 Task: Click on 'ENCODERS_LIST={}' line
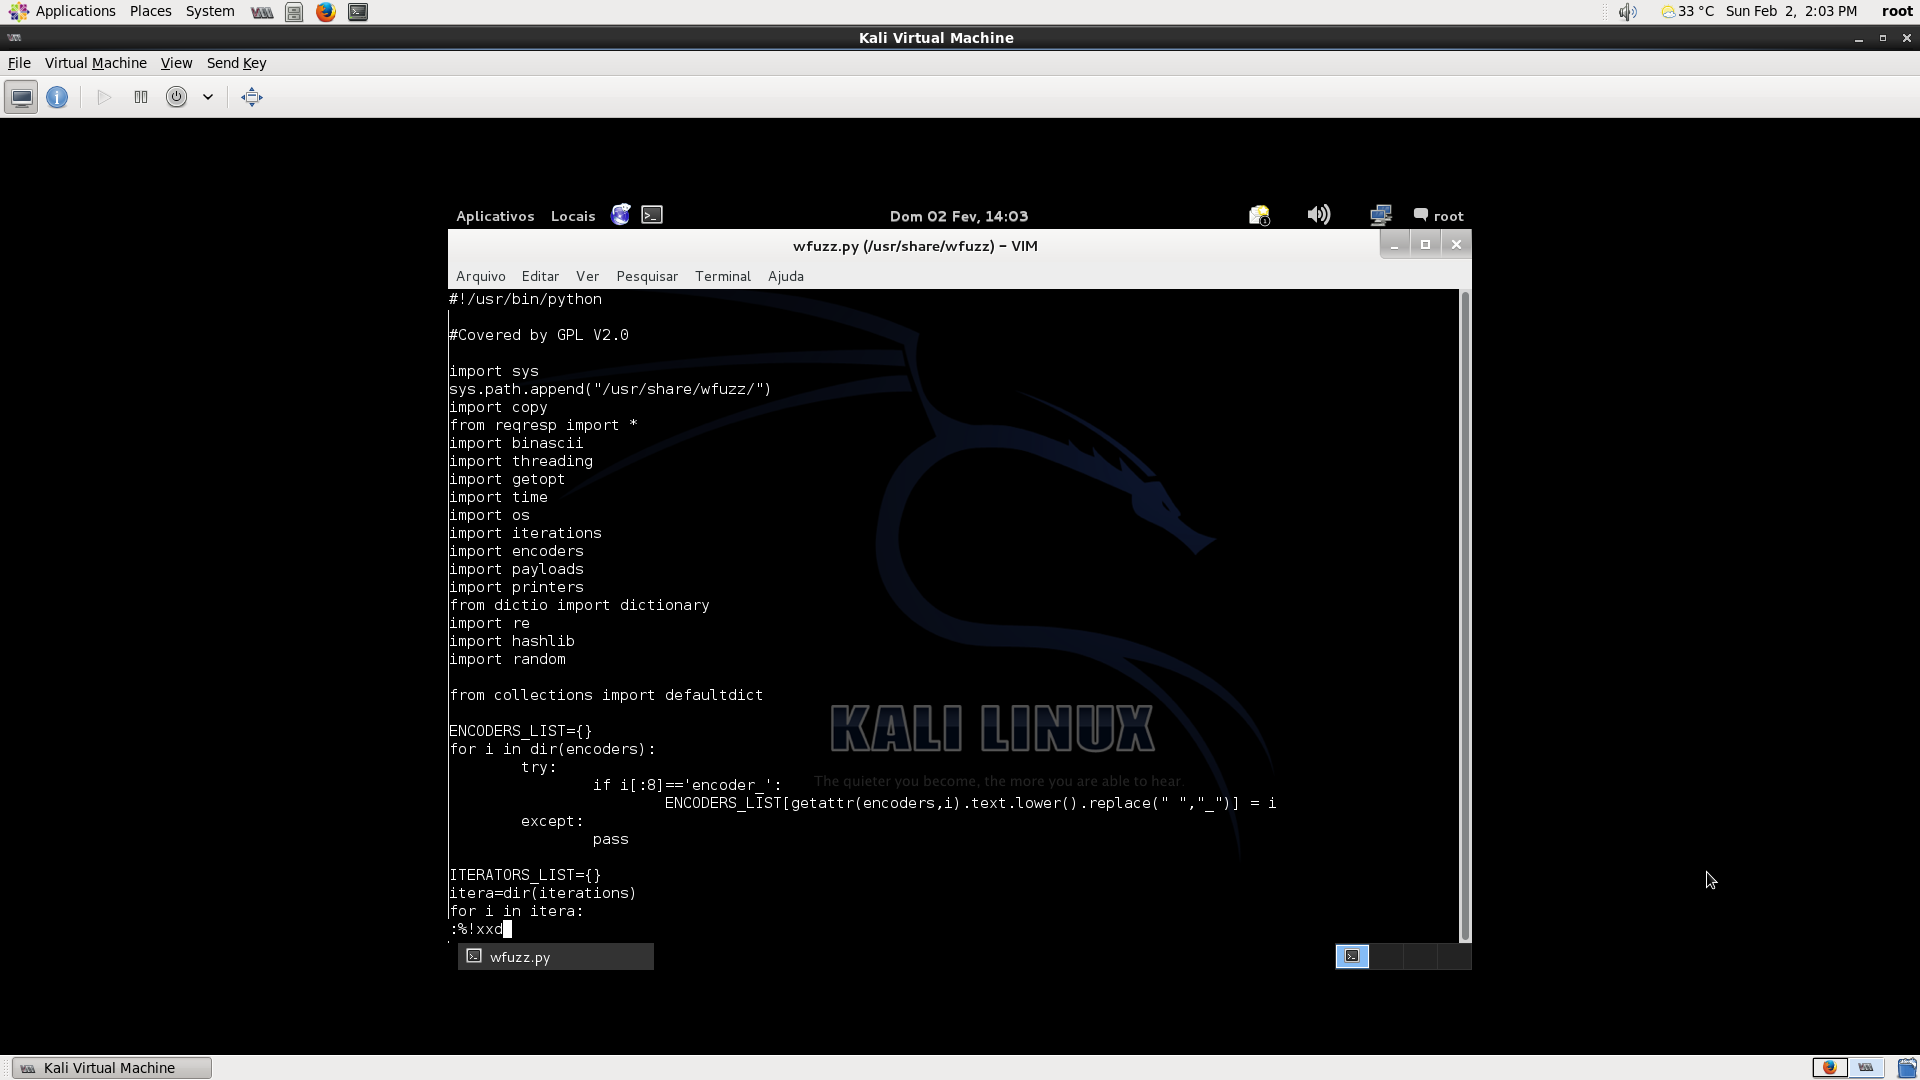521,731
